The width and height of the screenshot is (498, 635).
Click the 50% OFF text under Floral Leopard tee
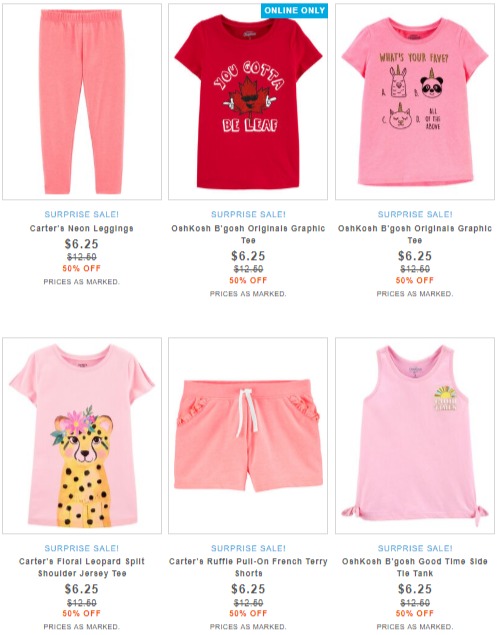pos(82,613)
